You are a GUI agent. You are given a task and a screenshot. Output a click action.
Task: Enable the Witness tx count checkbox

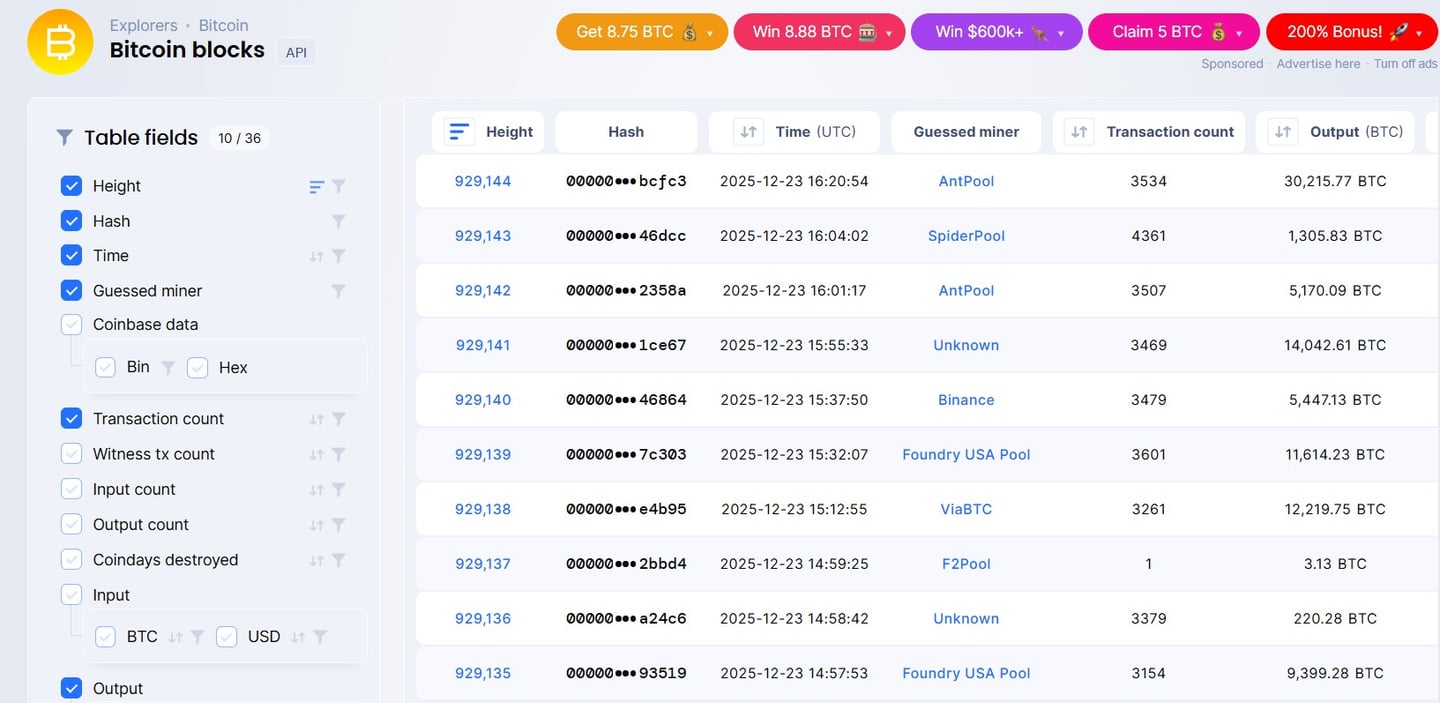(71, 453)
